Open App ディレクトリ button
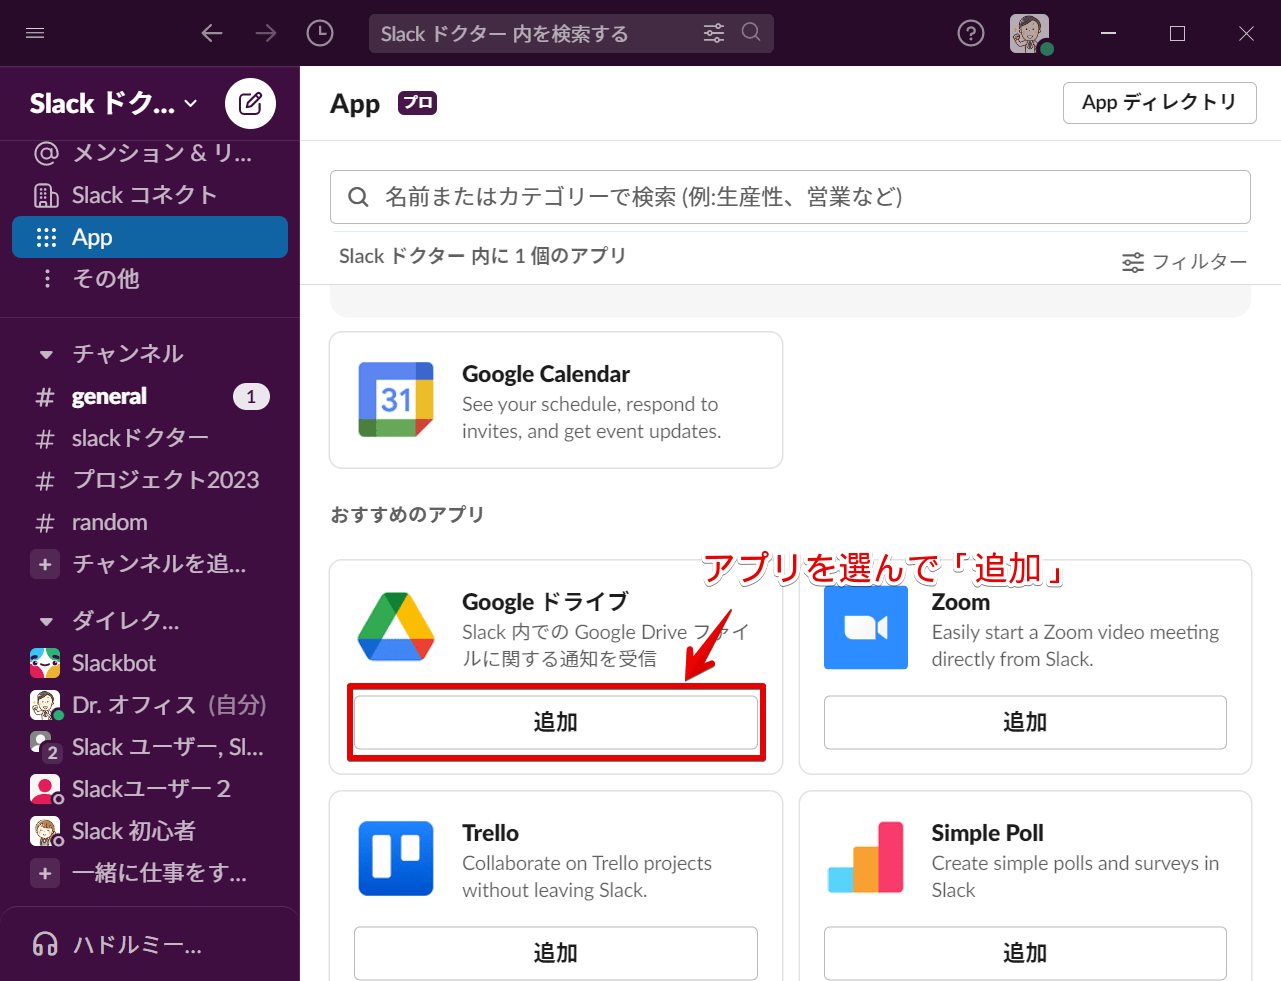1281x981 pixels. coord(1159,103)
